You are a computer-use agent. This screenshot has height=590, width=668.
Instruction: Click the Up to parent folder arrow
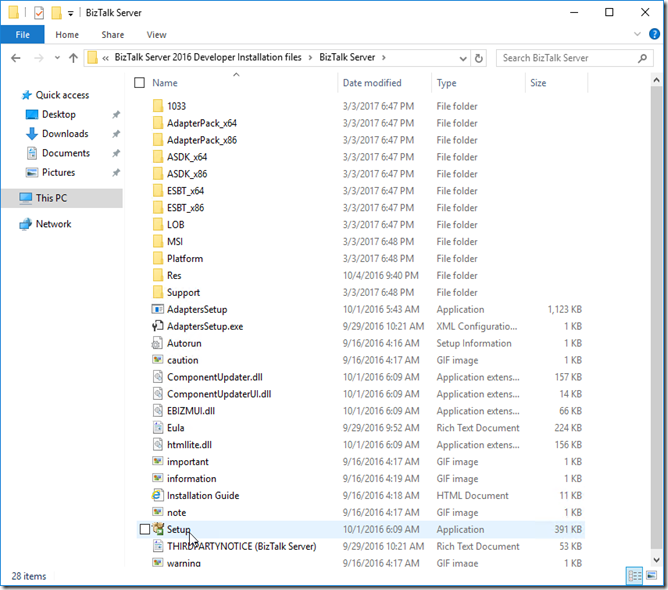(x=73, y=58)
